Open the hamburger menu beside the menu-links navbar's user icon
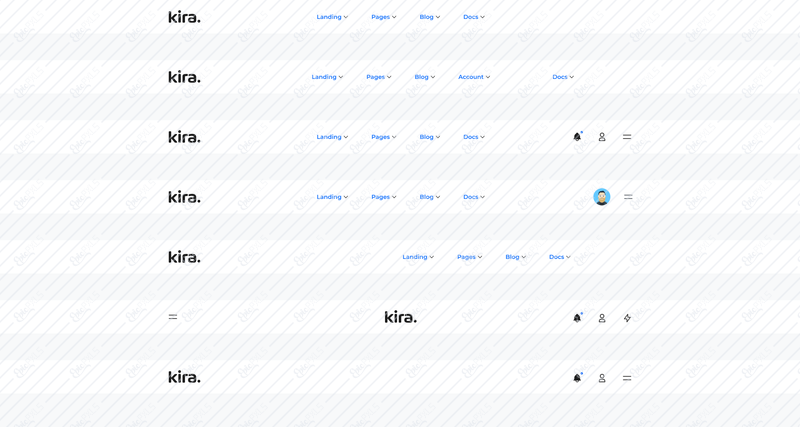The height and width of the screenshot is (427, 800). tap(627, 137)
